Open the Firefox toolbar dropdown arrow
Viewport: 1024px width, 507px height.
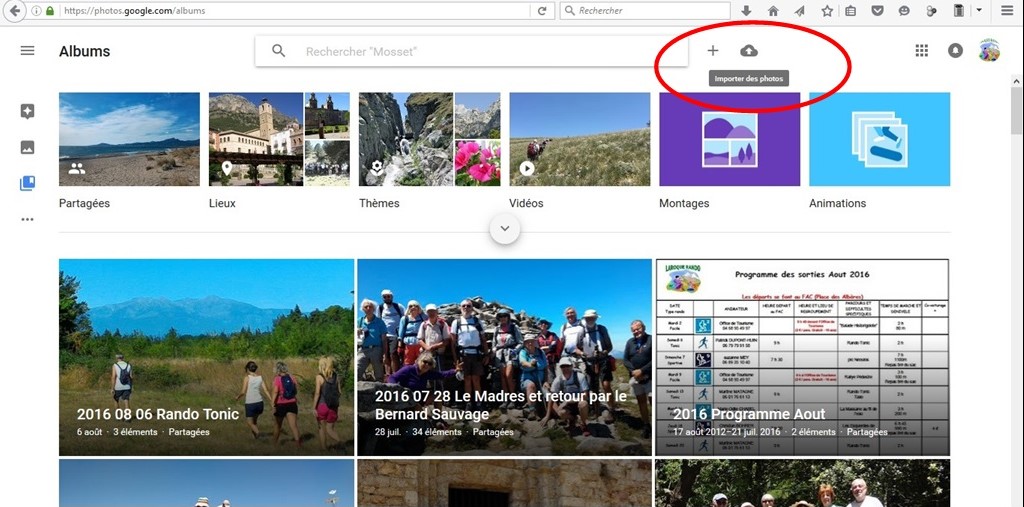(x=979, y=11)
